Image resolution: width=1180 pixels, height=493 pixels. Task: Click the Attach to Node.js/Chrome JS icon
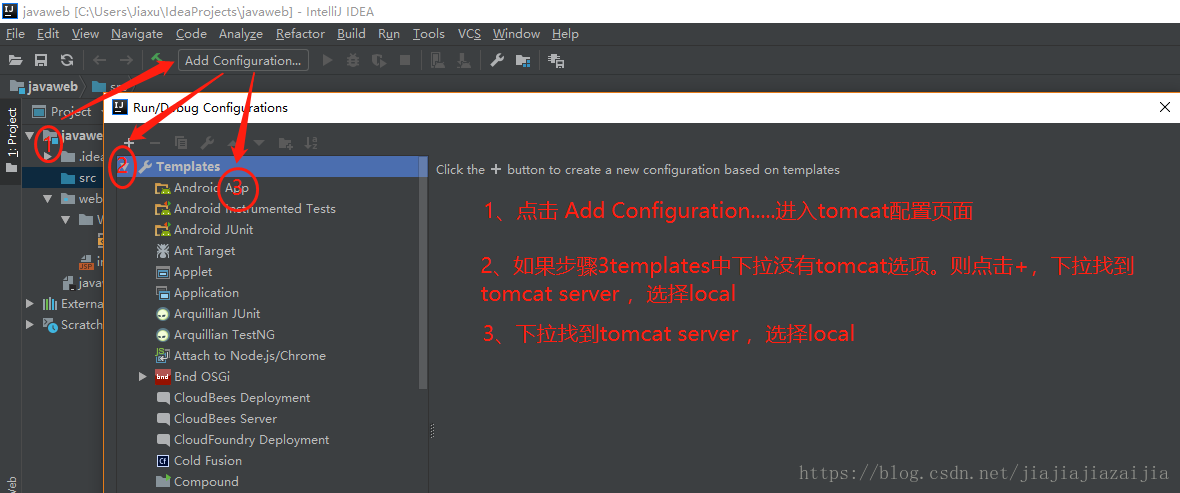(x=163, y=355)
